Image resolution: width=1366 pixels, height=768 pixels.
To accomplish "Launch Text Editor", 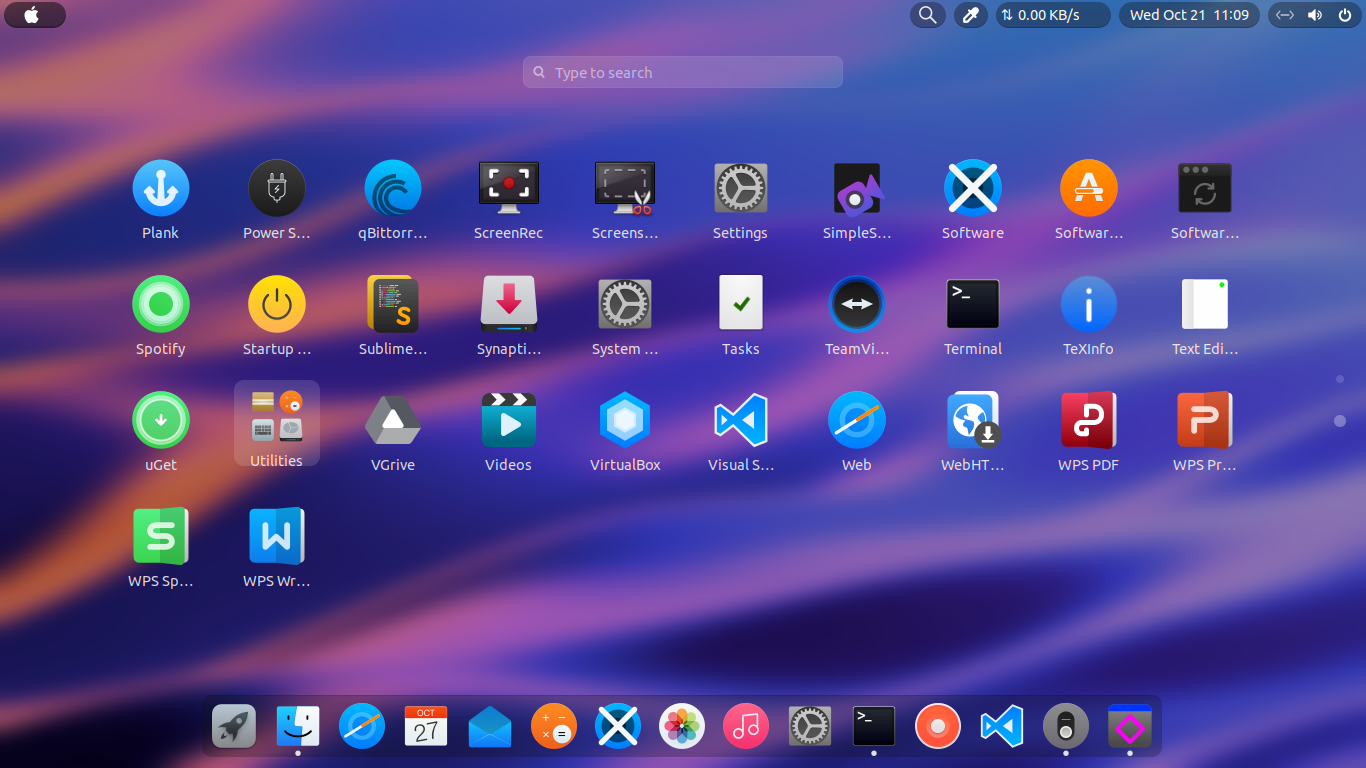I will pyautogui.click(x=1204, y=304).
